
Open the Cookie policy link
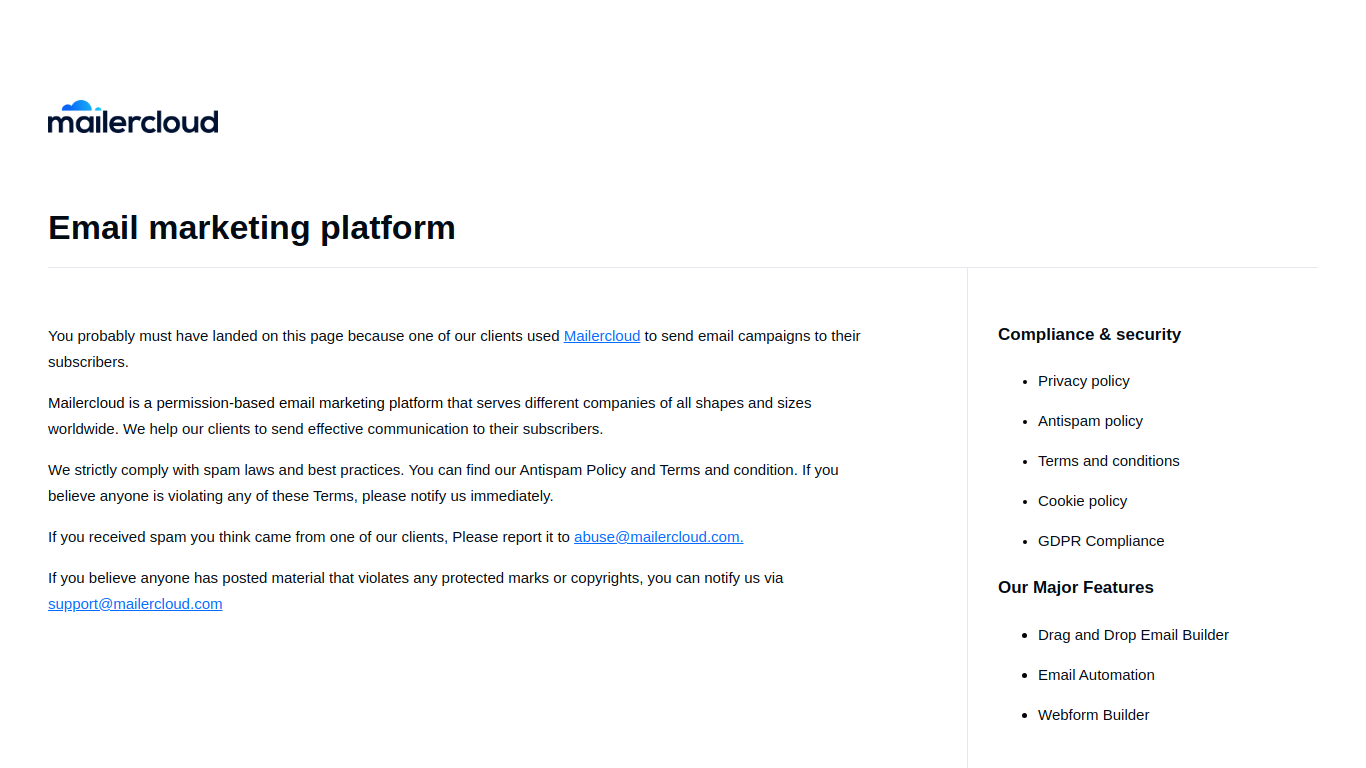1082,501
